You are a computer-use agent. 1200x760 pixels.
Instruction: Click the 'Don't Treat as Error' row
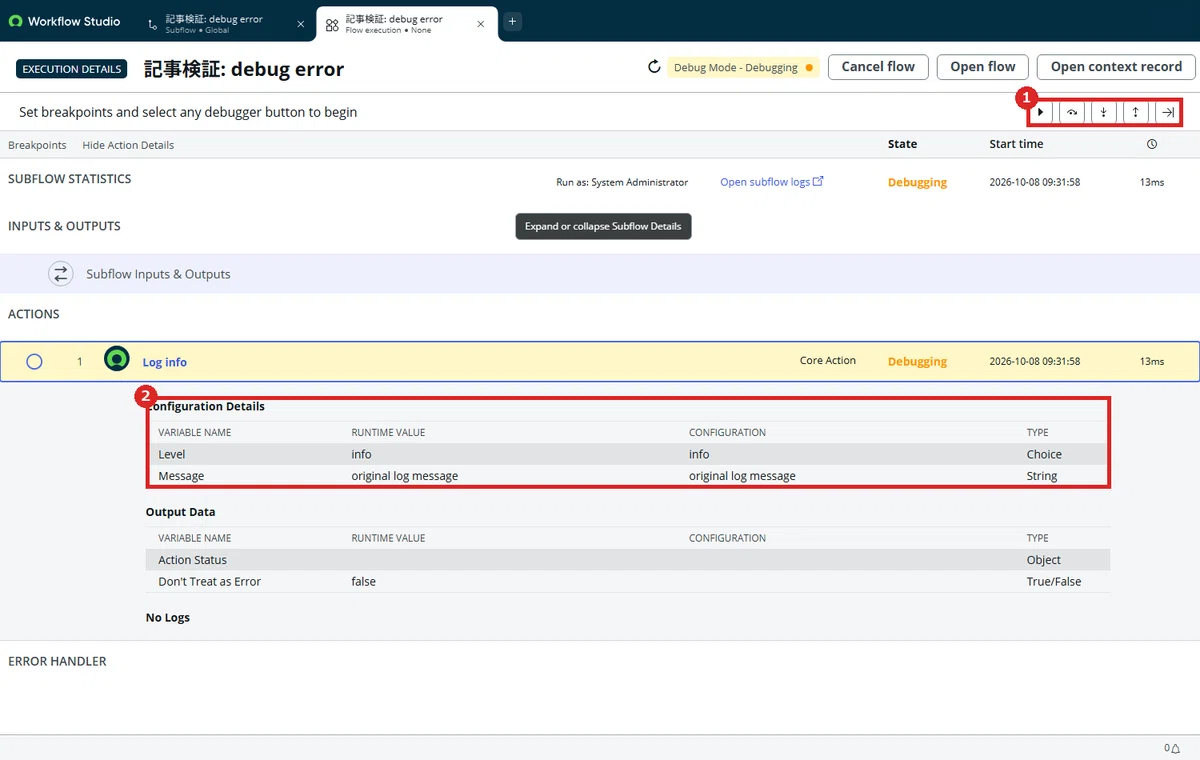click(x=628, y=581)
